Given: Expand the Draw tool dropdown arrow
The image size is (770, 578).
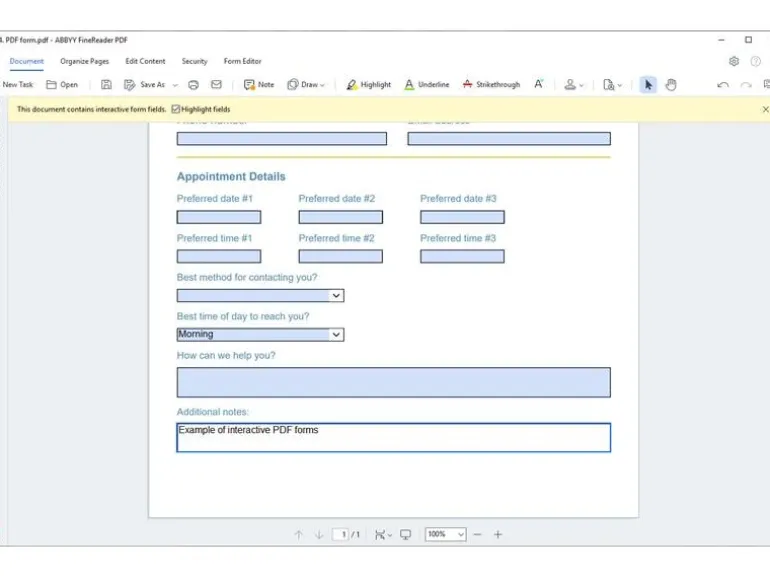Looking at the screenshot, I should coord(322,85).
